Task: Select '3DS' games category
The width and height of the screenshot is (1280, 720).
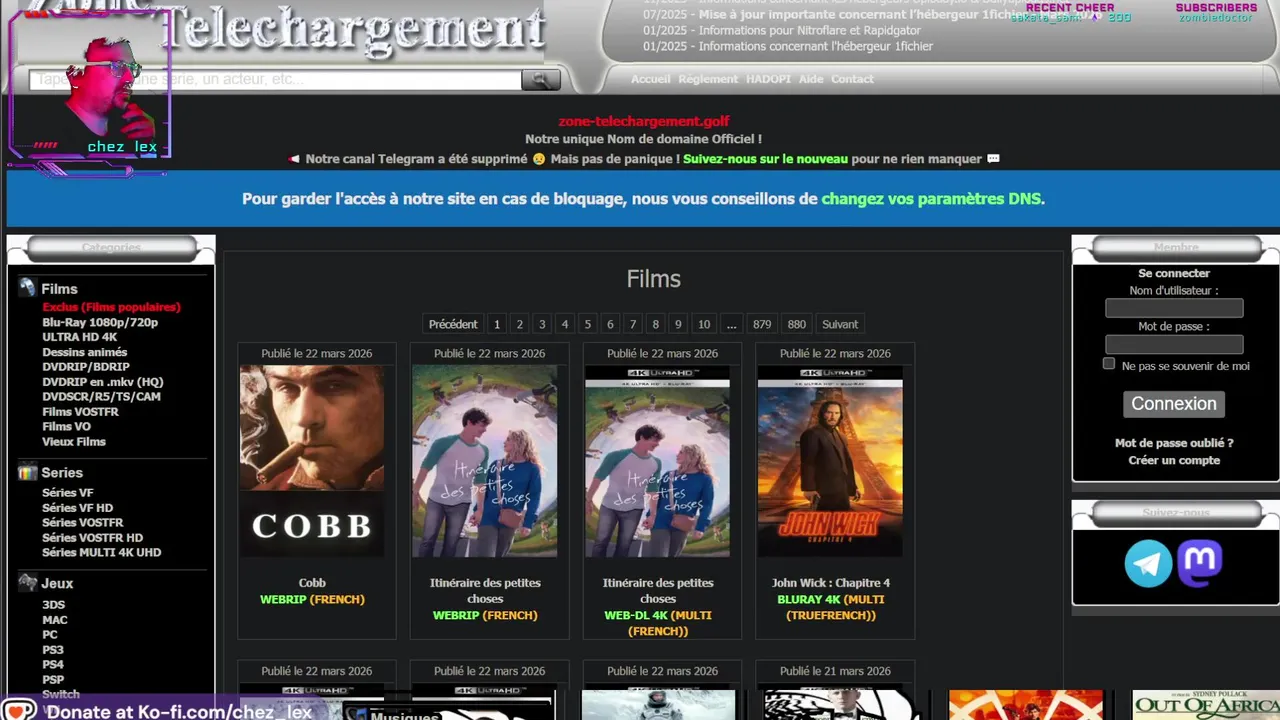Action: pyautogui.click(x=53, y=605)
